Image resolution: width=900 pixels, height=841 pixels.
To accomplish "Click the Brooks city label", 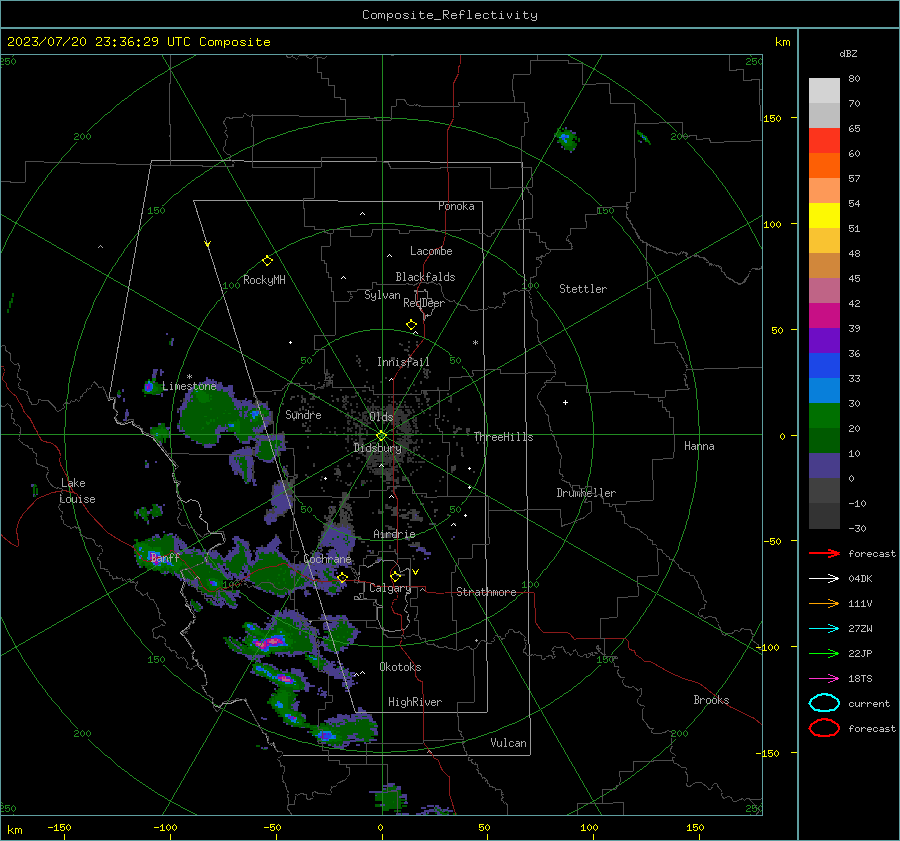I will click(x=711, y=700).
